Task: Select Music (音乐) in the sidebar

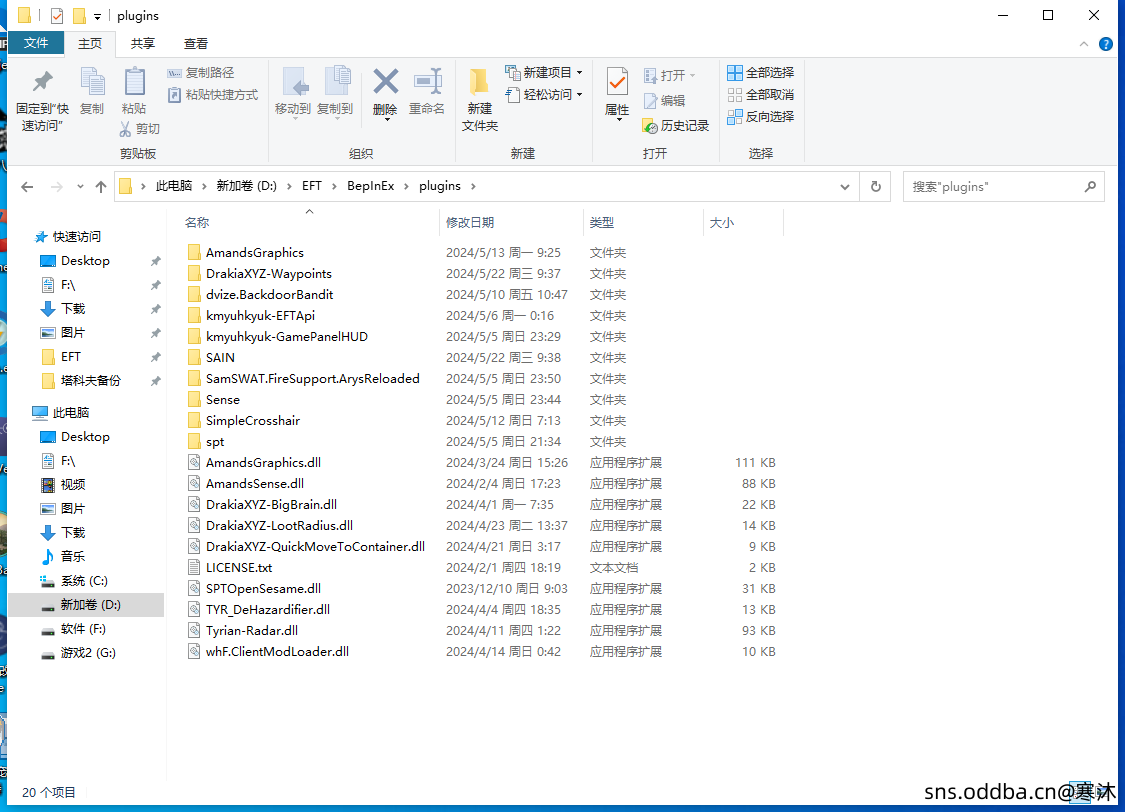Action: click(72, 557)
